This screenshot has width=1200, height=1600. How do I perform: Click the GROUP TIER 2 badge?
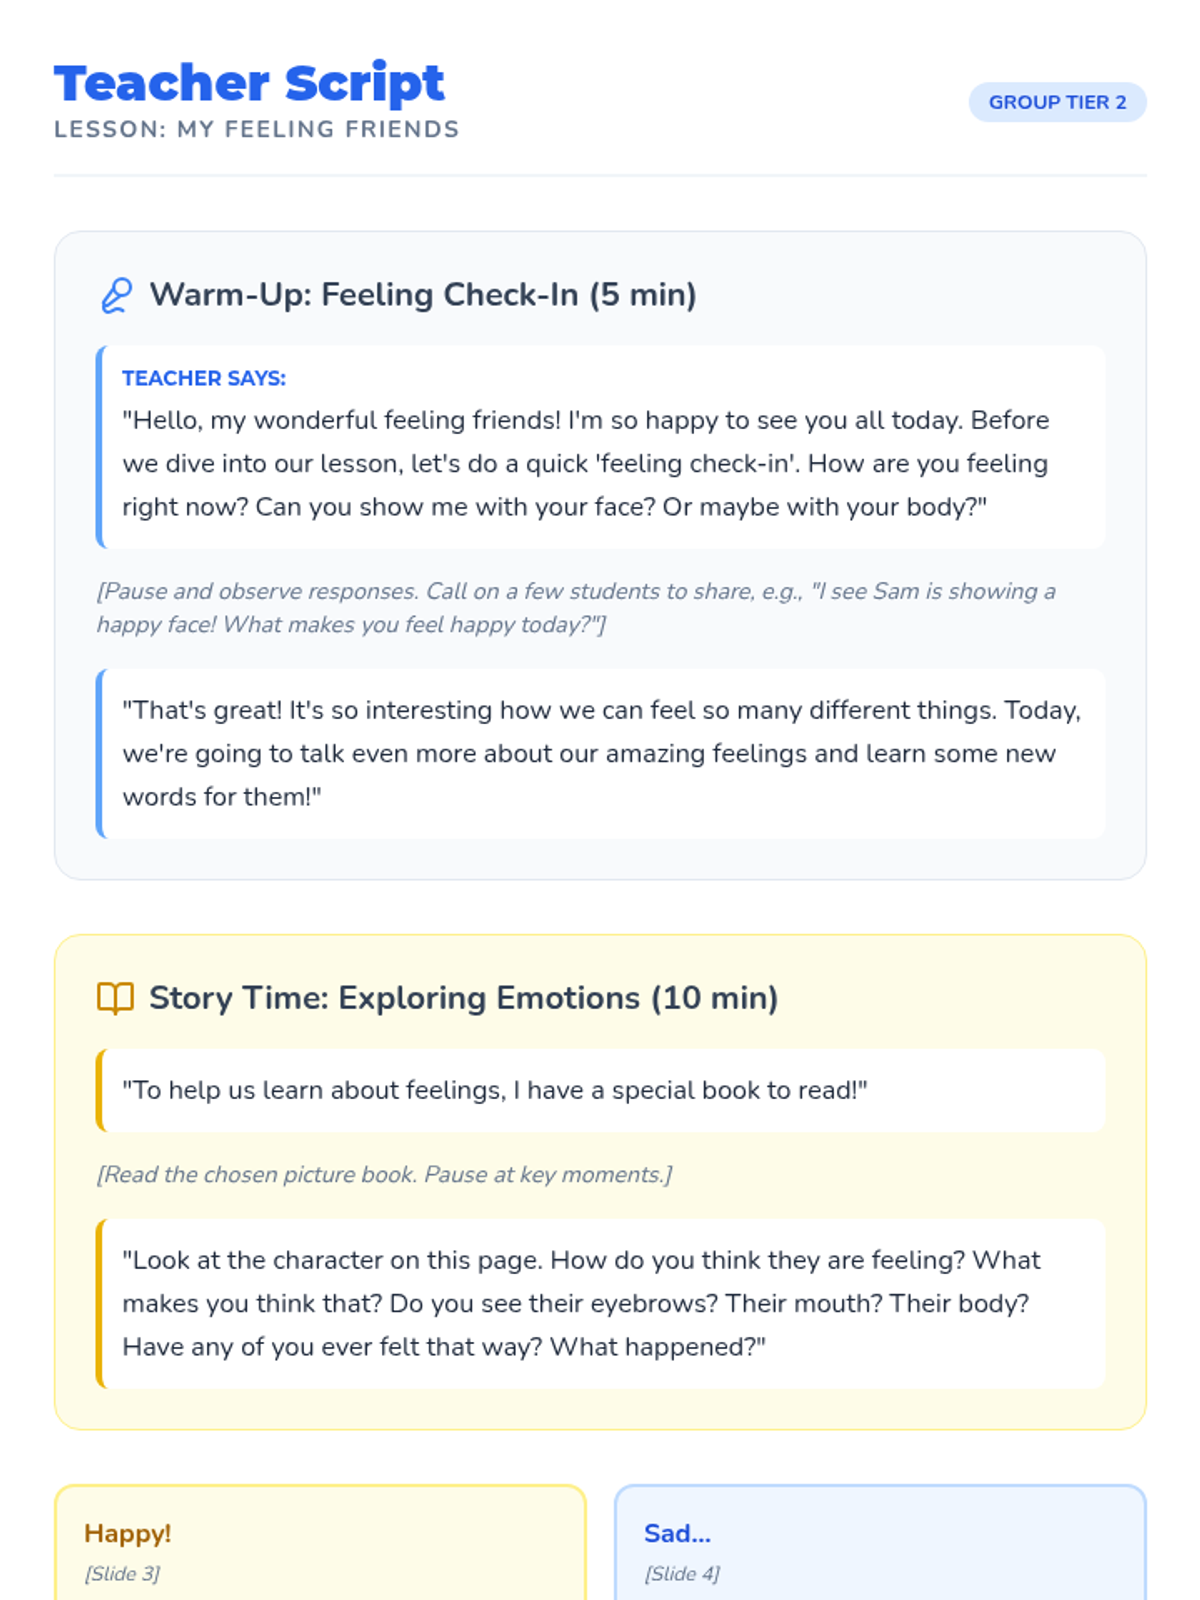1057,102
